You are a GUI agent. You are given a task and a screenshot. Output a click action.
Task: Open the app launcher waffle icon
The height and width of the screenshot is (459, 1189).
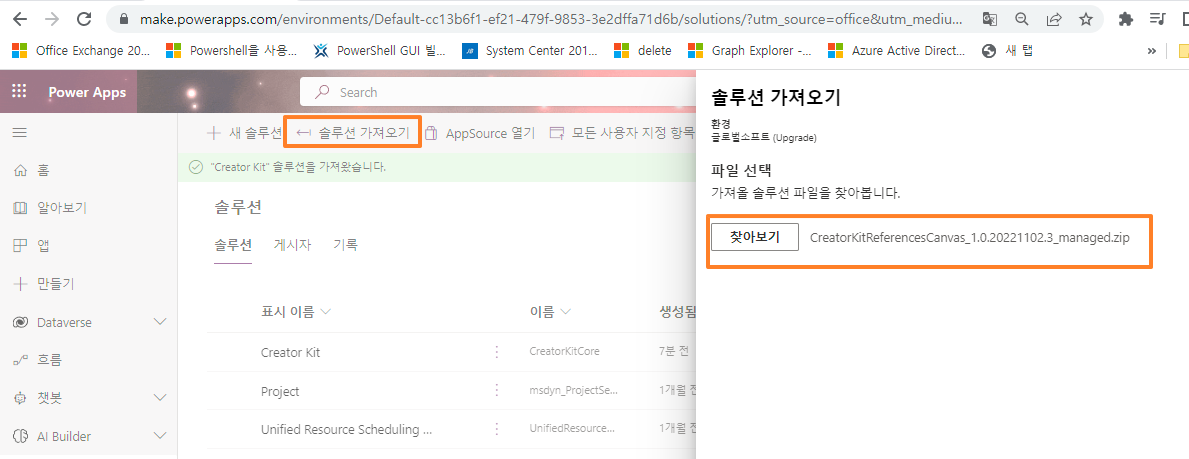coord(20,92)
